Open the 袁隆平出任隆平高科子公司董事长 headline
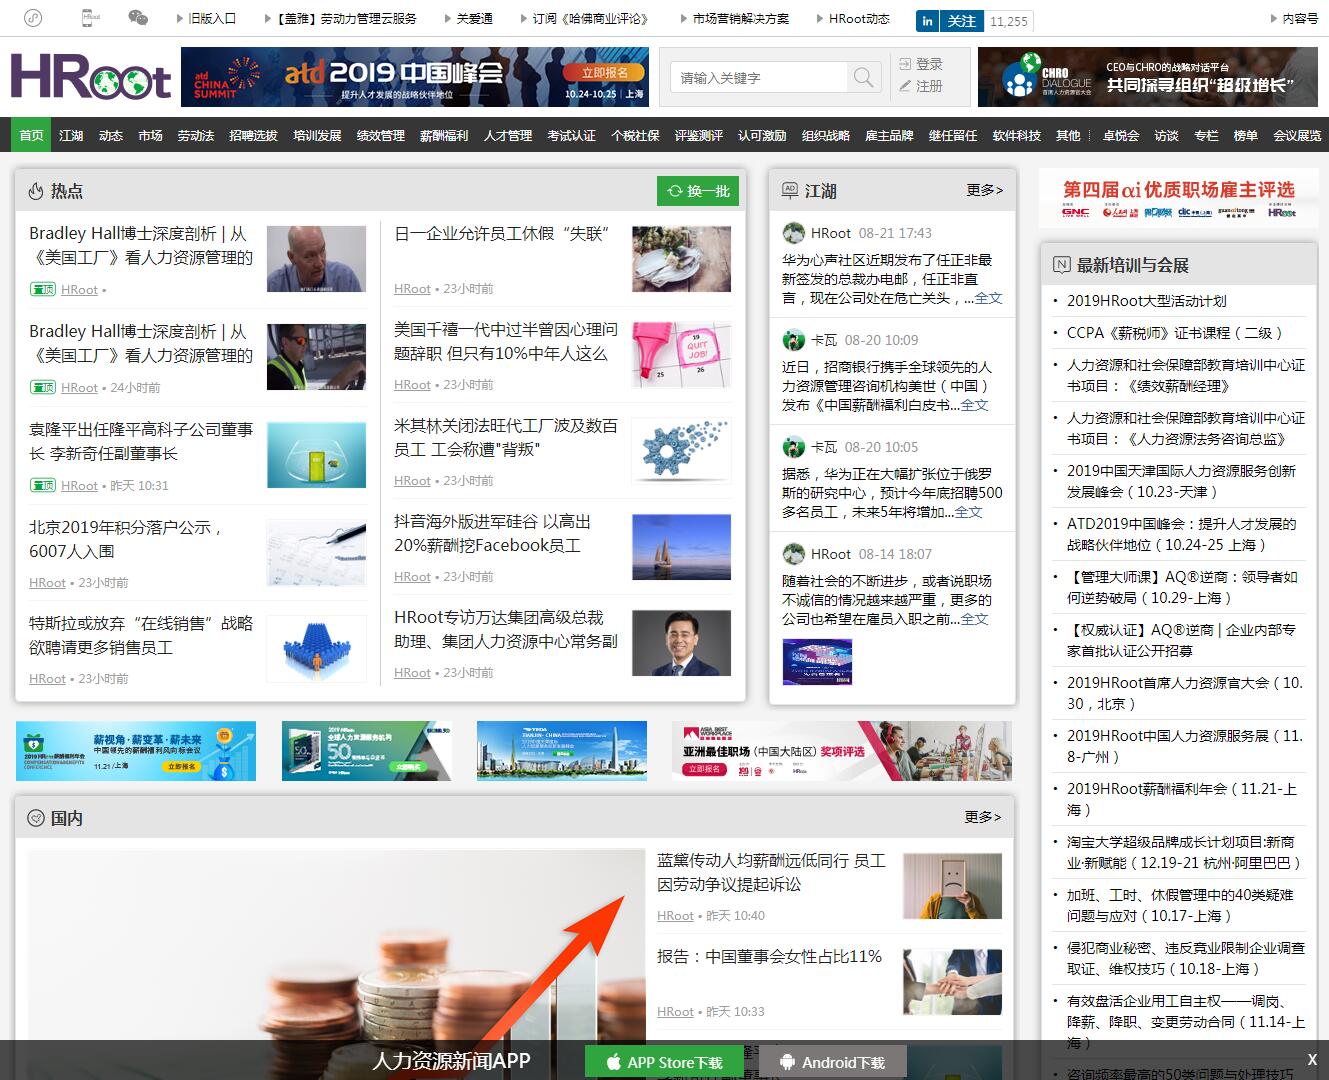This screenshot has width=1329, height=1080. (x=141, y=441)
